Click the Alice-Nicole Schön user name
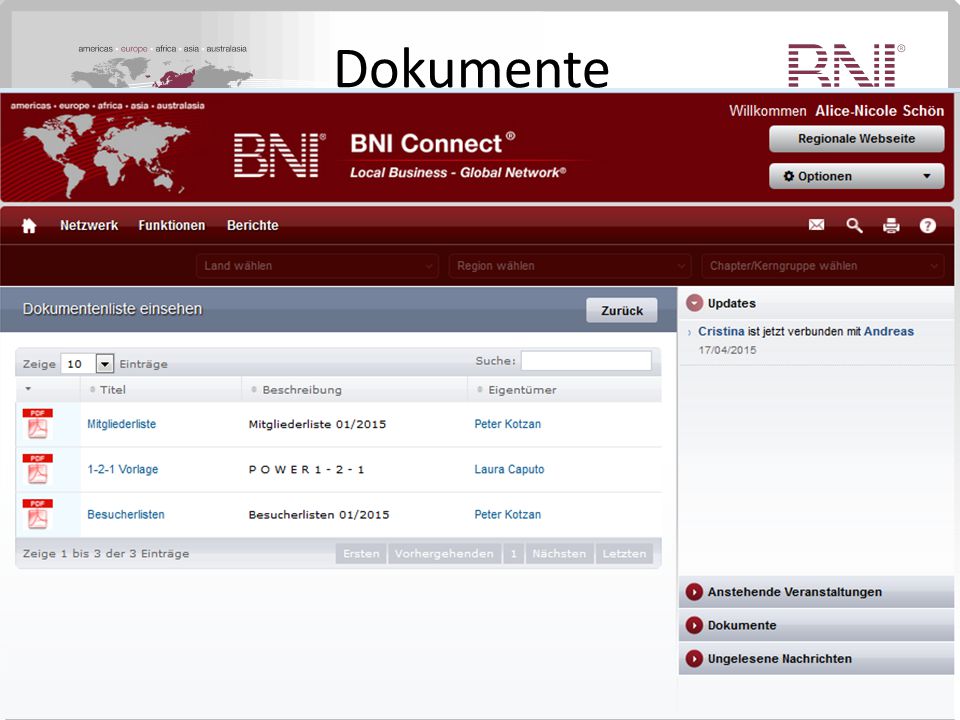Image resolution: width=960 pixels, height=720 pixels. [879, 111]
